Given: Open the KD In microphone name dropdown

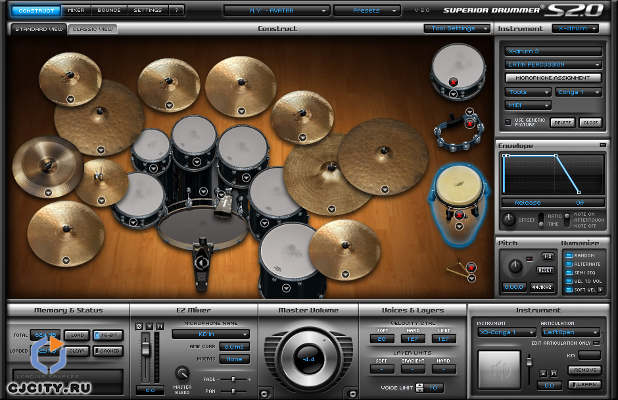Looking at the screenshot, I should [211, 334].
